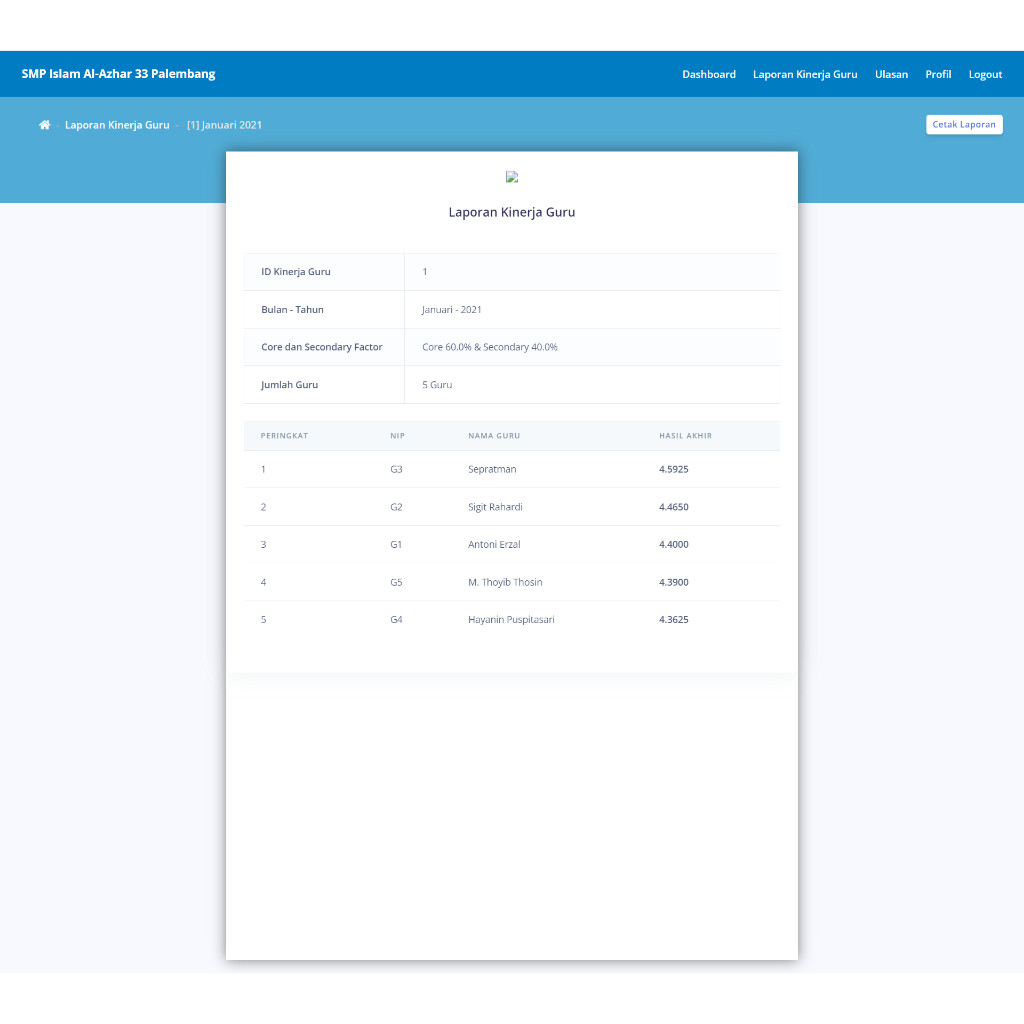The image size is (1024, 1024).
Task: Open the Laporan Kinerja Guru navigation menu
Action: tap(805, 74)
